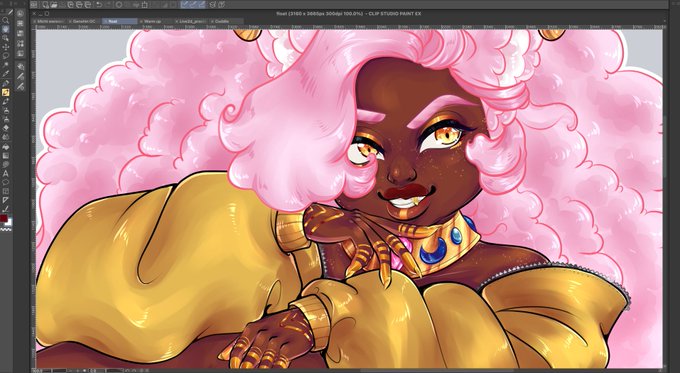Switch to the Genshin OC tab
The width and height of the screenshot is (680, 373).
coord(84,21)
